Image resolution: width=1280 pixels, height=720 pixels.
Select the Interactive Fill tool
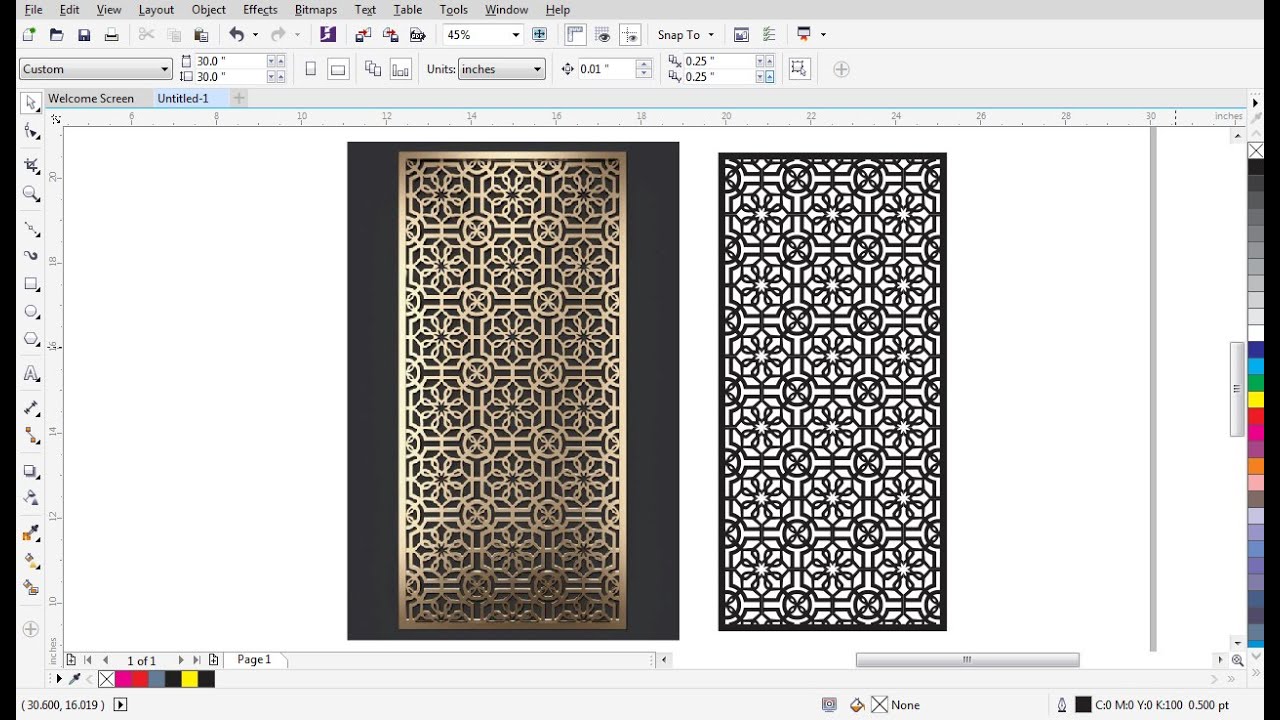tap(31, 561)
